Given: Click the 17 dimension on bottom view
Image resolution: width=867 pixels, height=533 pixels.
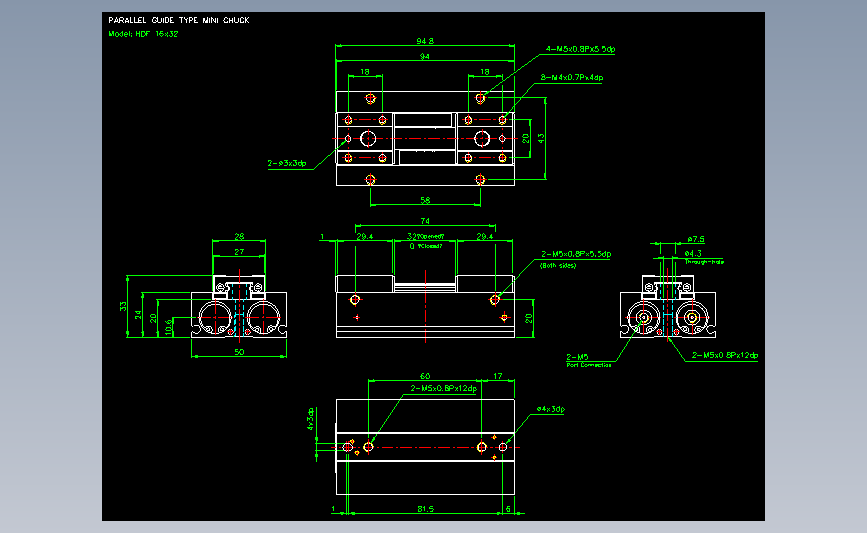Looking at the screenshot, I should [x=498, y=377].
